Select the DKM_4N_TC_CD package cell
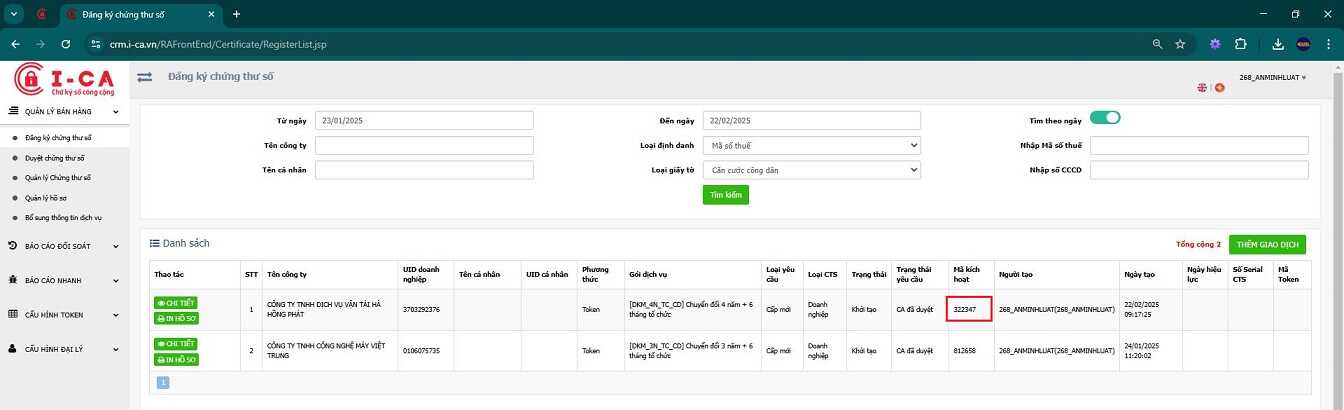The height and width of the screenshot is (410, 1344). point(691,310)
